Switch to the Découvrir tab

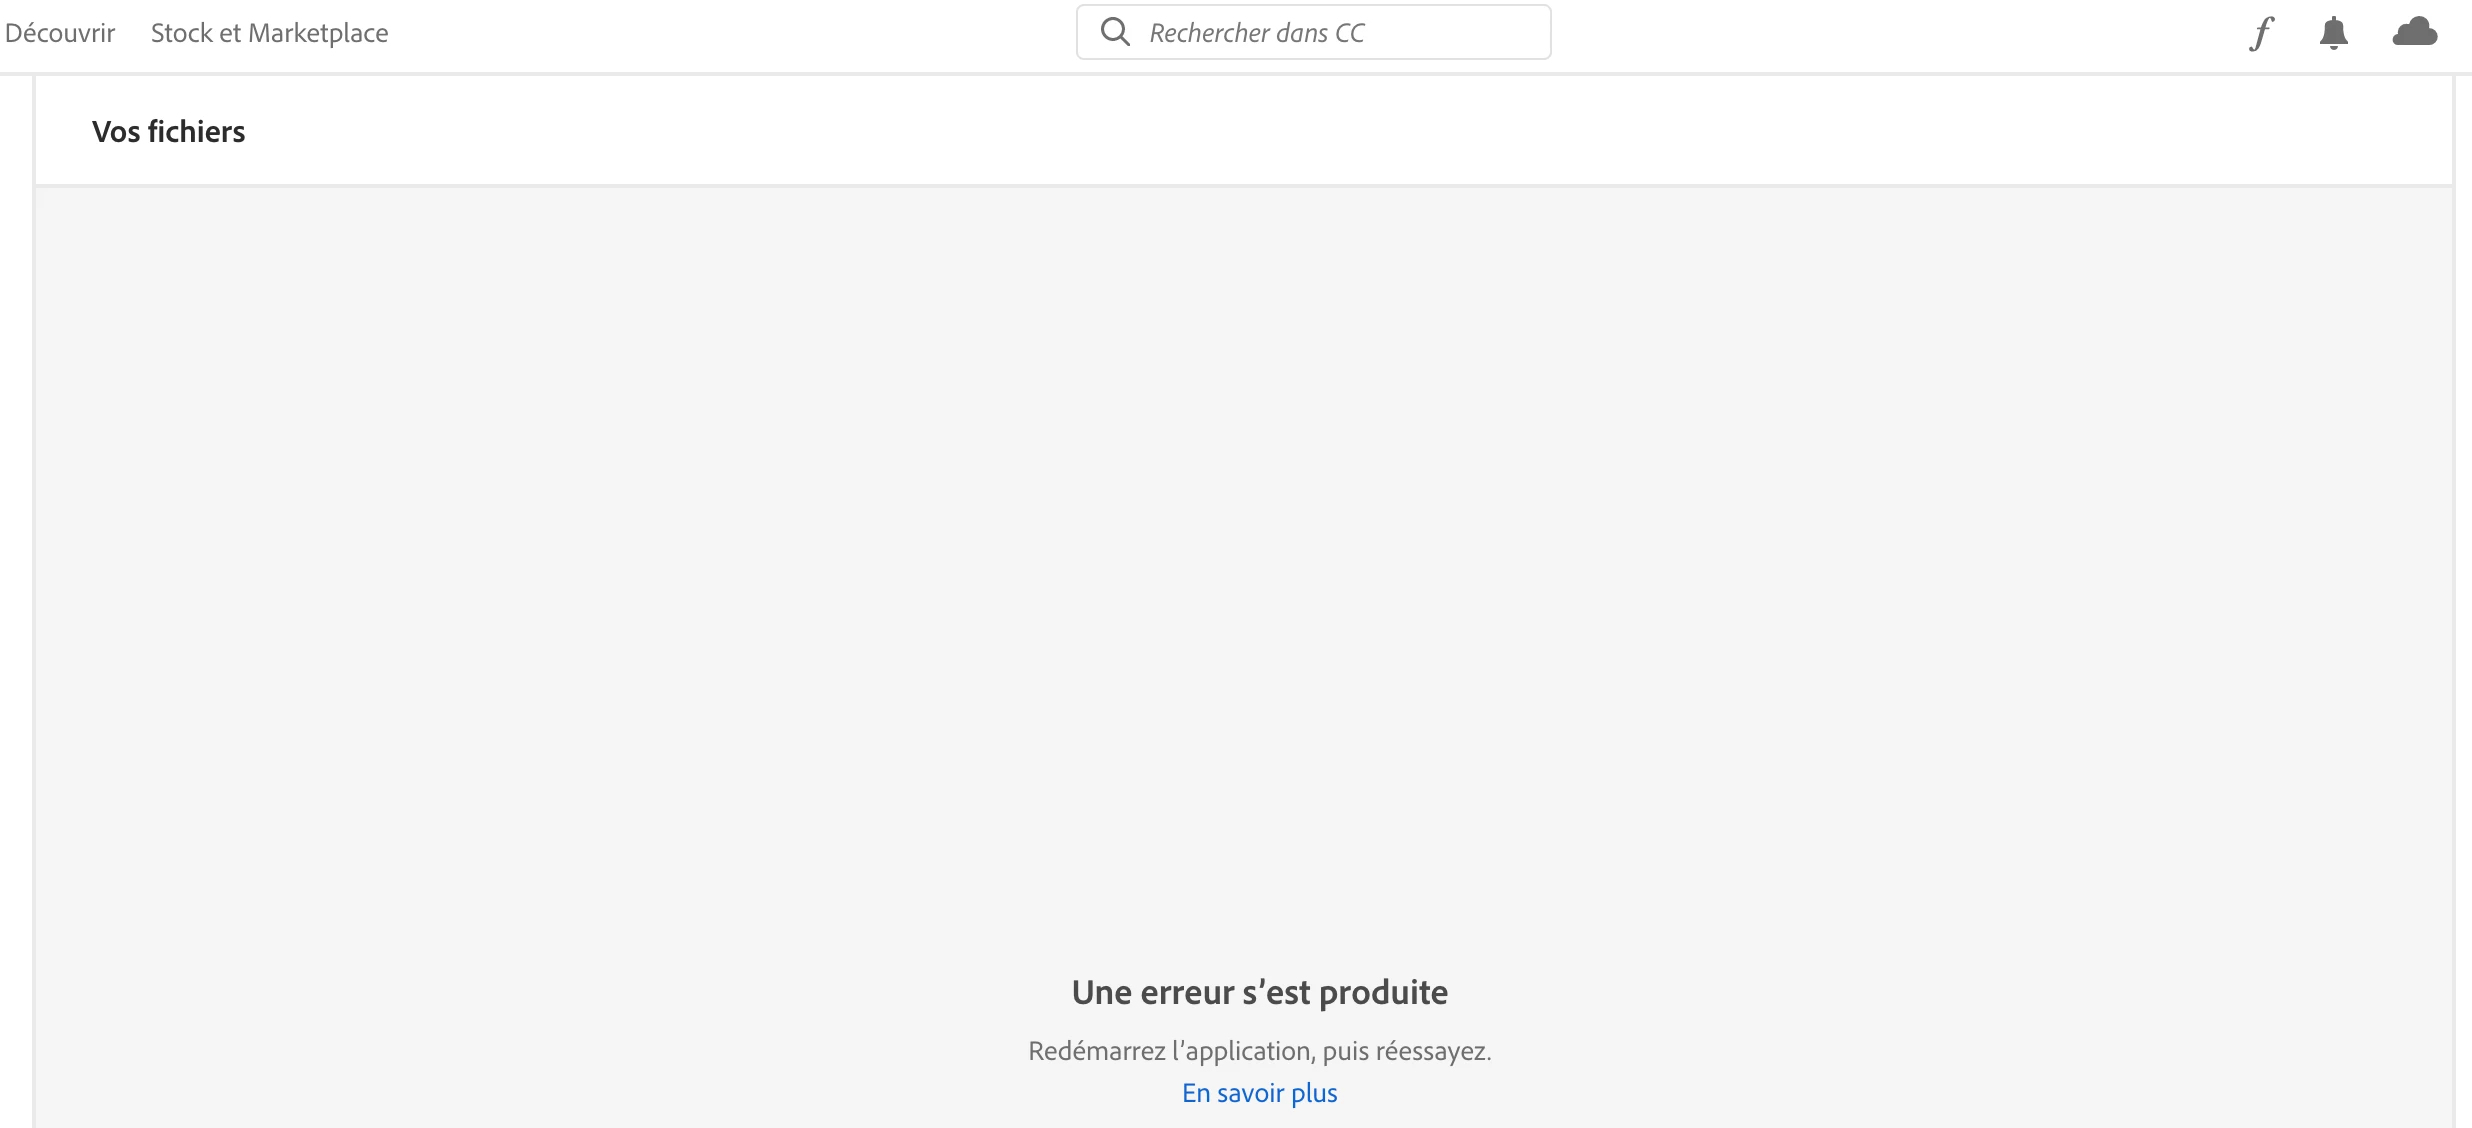tap(60, 33)
